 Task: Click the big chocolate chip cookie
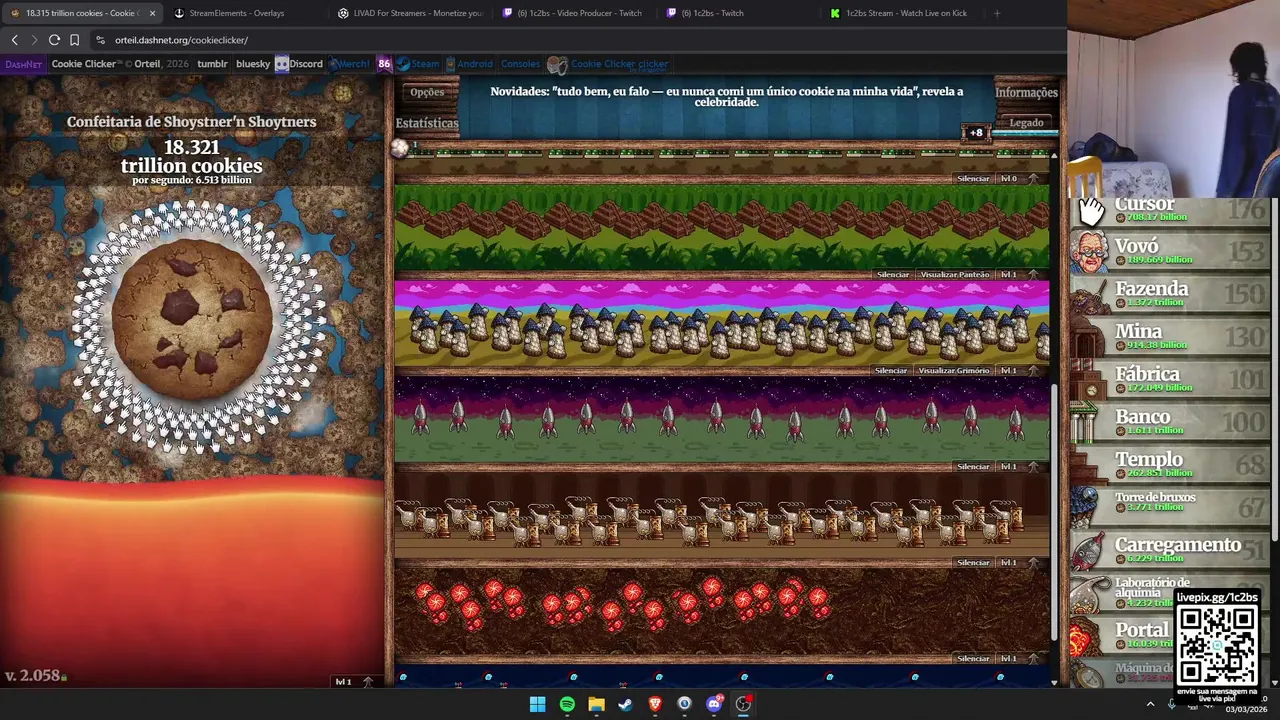[x=192, y=319]
